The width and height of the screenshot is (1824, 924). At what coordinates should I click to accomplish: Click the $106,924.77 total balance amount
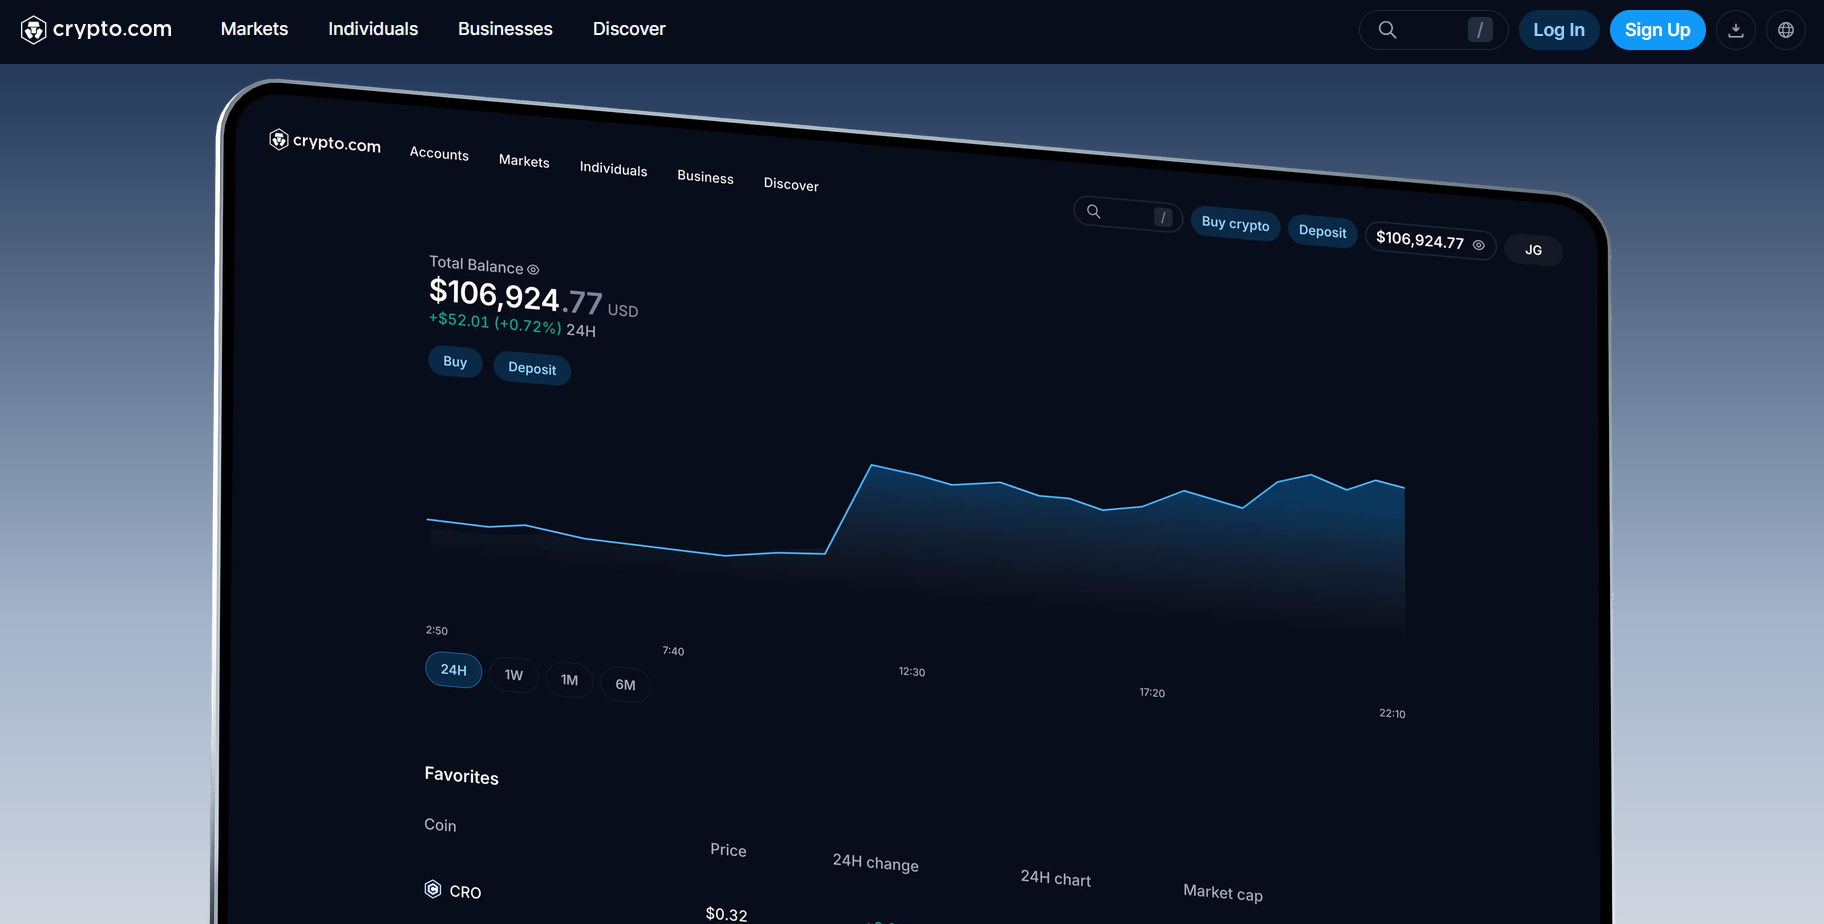[x=516, y=296]
